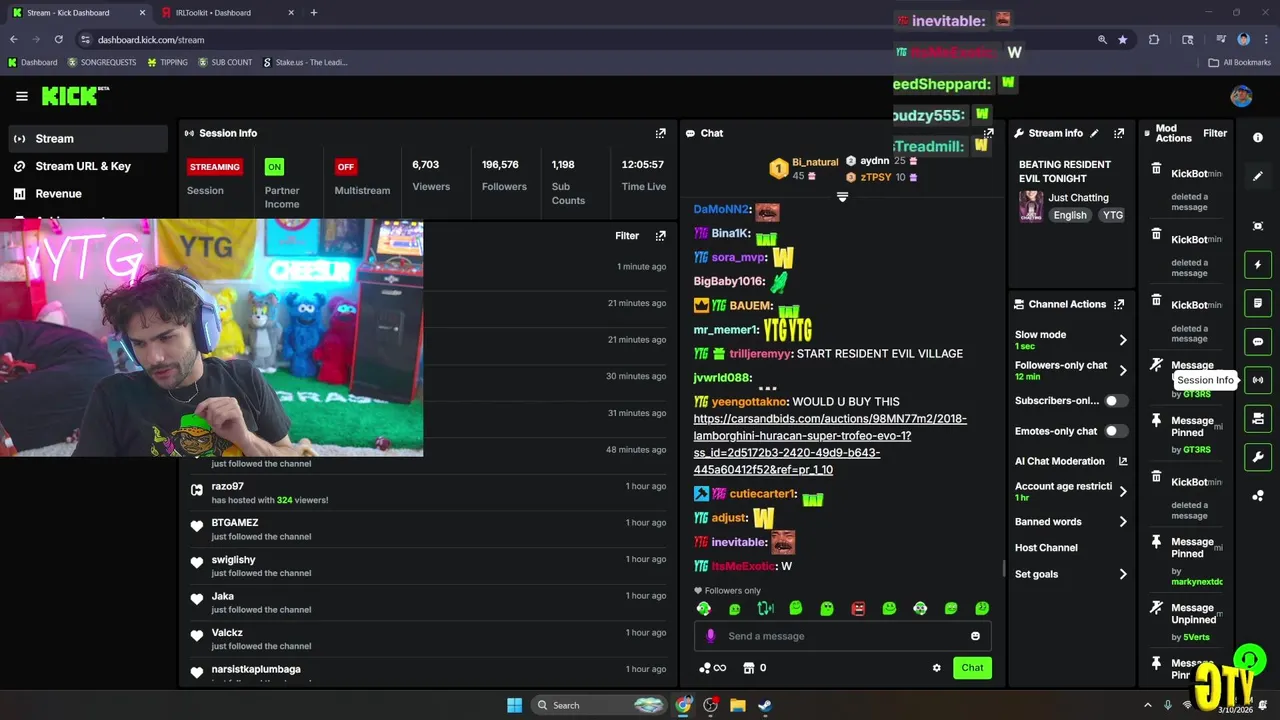Click the pencil icon in right sidebar

click(x=1258, y=176)
